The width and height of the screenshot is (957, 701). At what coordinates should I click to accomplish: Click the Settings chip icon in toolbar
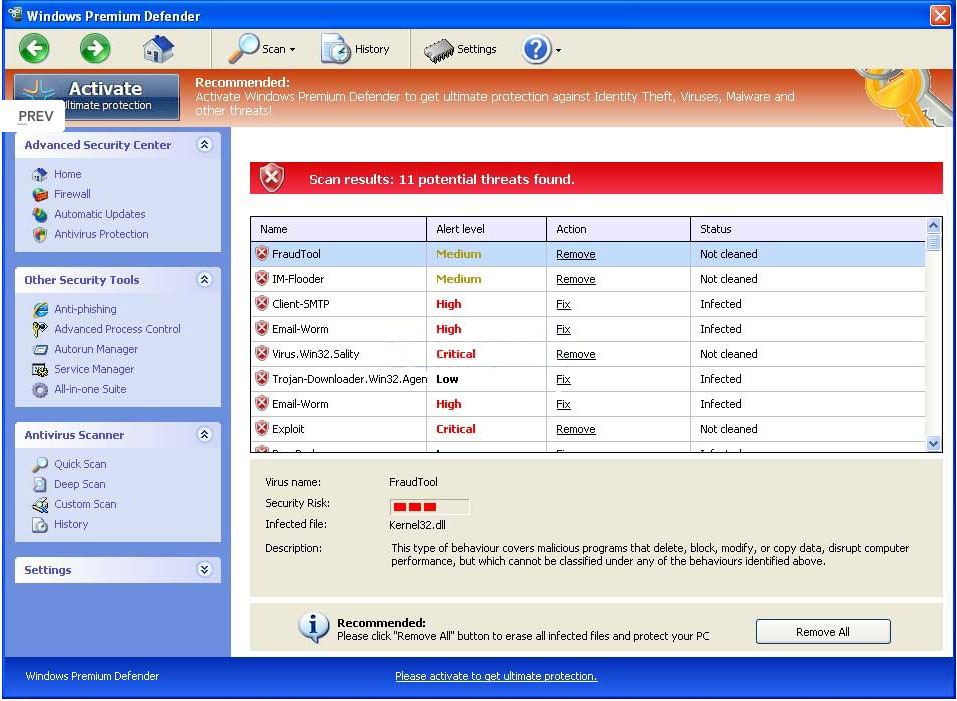pos(439,51)
